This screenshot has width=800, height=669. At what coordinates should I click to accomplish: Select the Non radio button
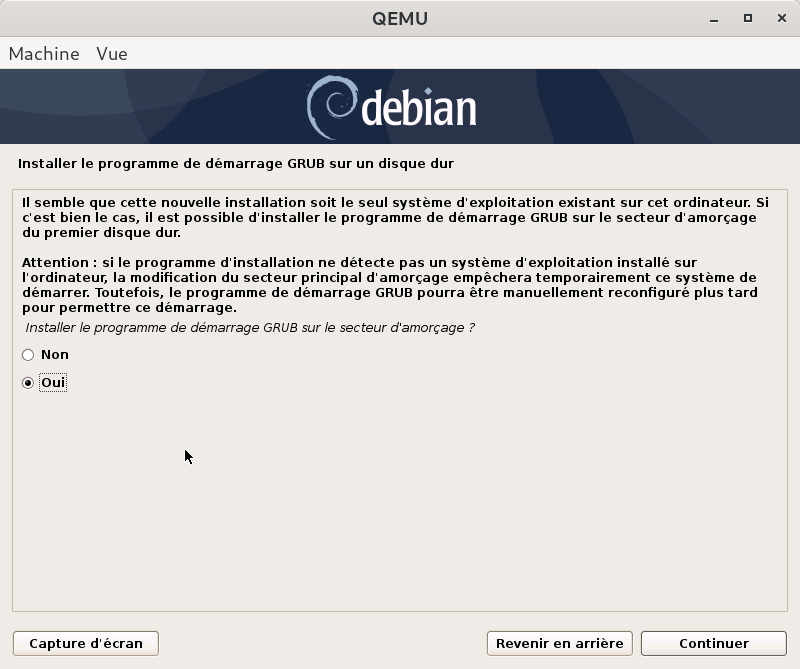pos(28,355)
